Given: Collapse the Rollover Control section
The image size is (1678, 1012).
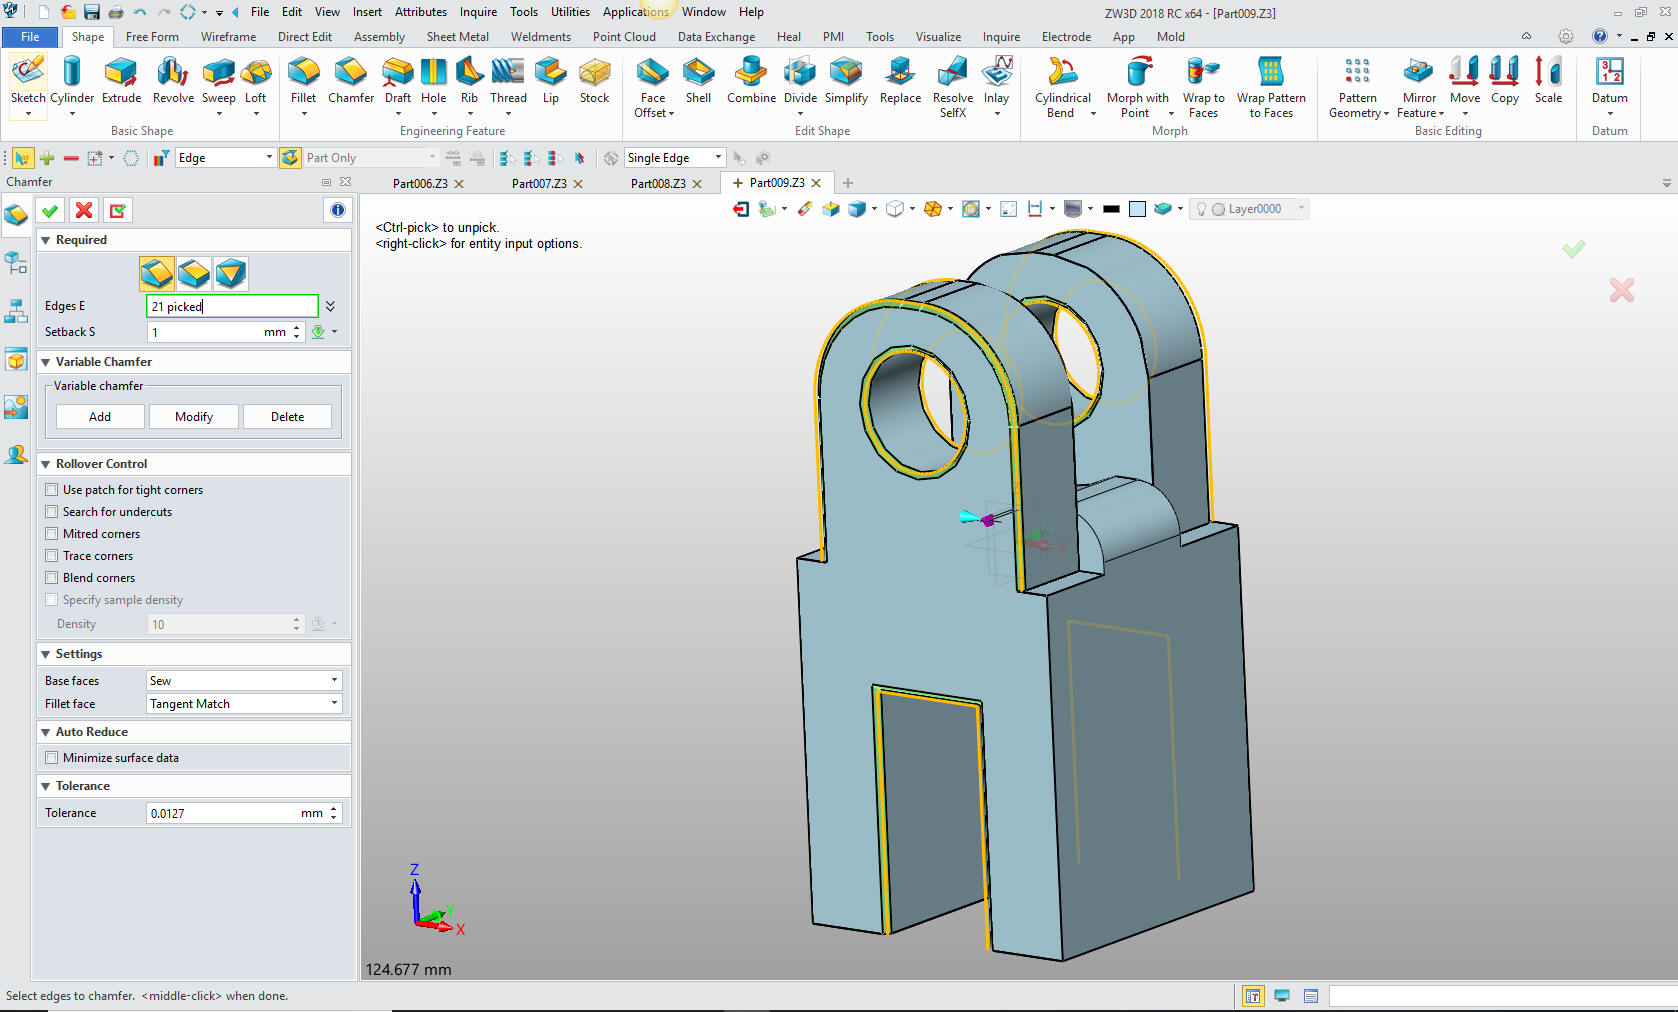Looking at the screenshot, I should (x=46, y=464).
